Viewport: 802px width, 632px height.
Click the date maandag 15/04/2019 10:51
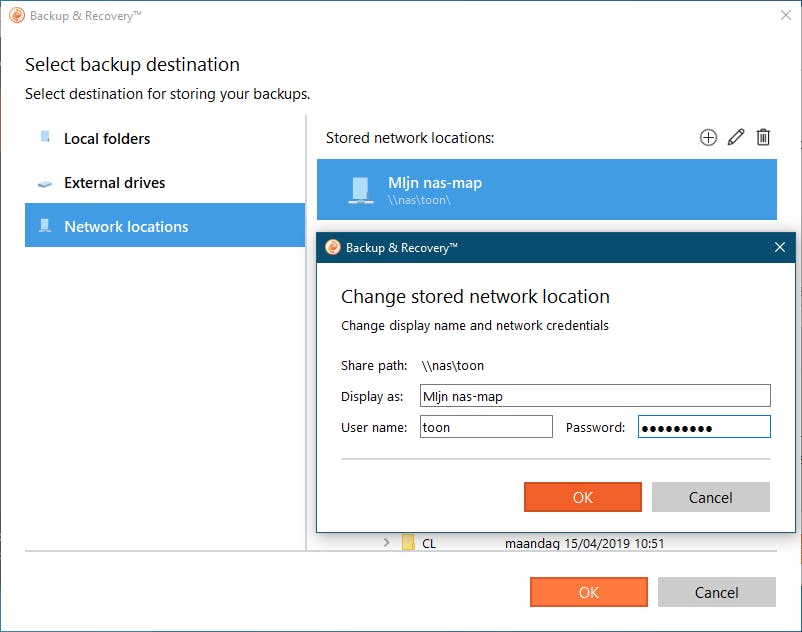(584, 543)
